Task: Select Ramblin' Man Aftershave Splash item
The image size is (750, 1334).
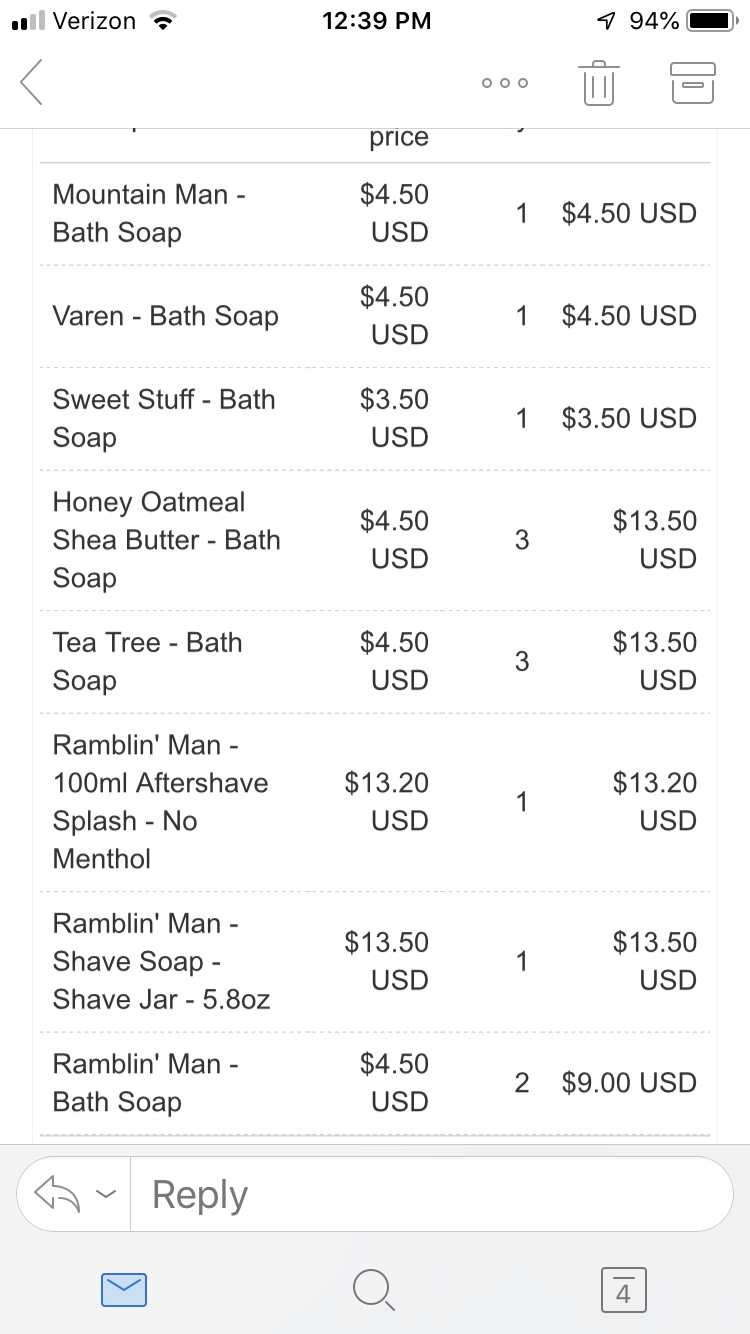Action: point(160,802)
